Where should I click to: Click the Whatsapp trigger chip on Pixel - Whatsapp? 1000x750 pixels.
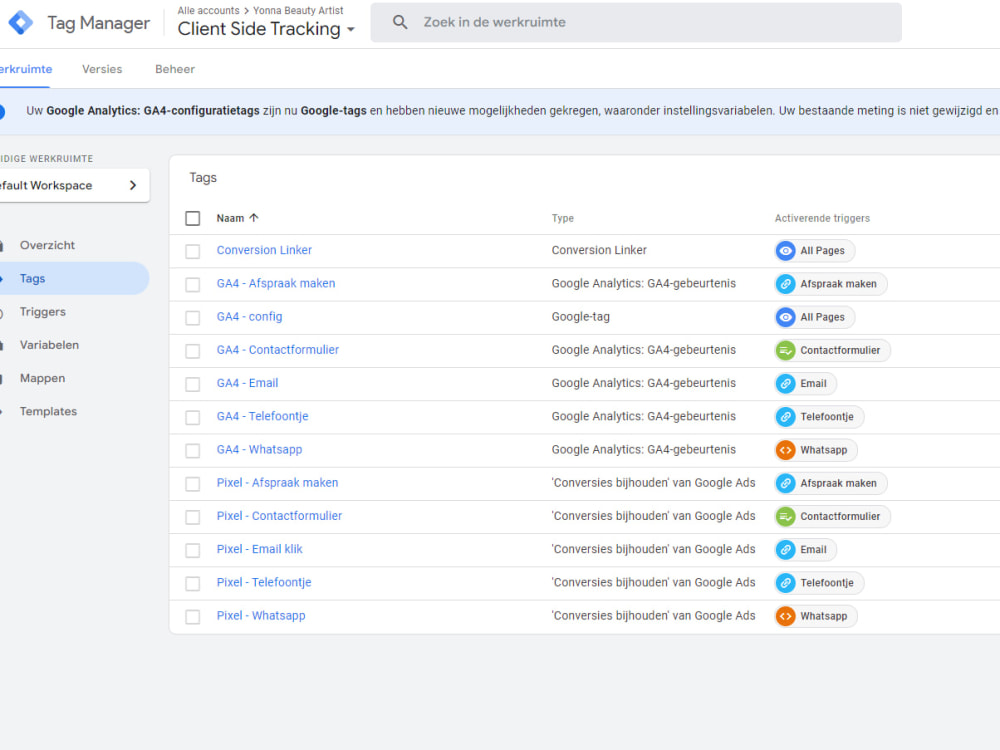(815, 616)
